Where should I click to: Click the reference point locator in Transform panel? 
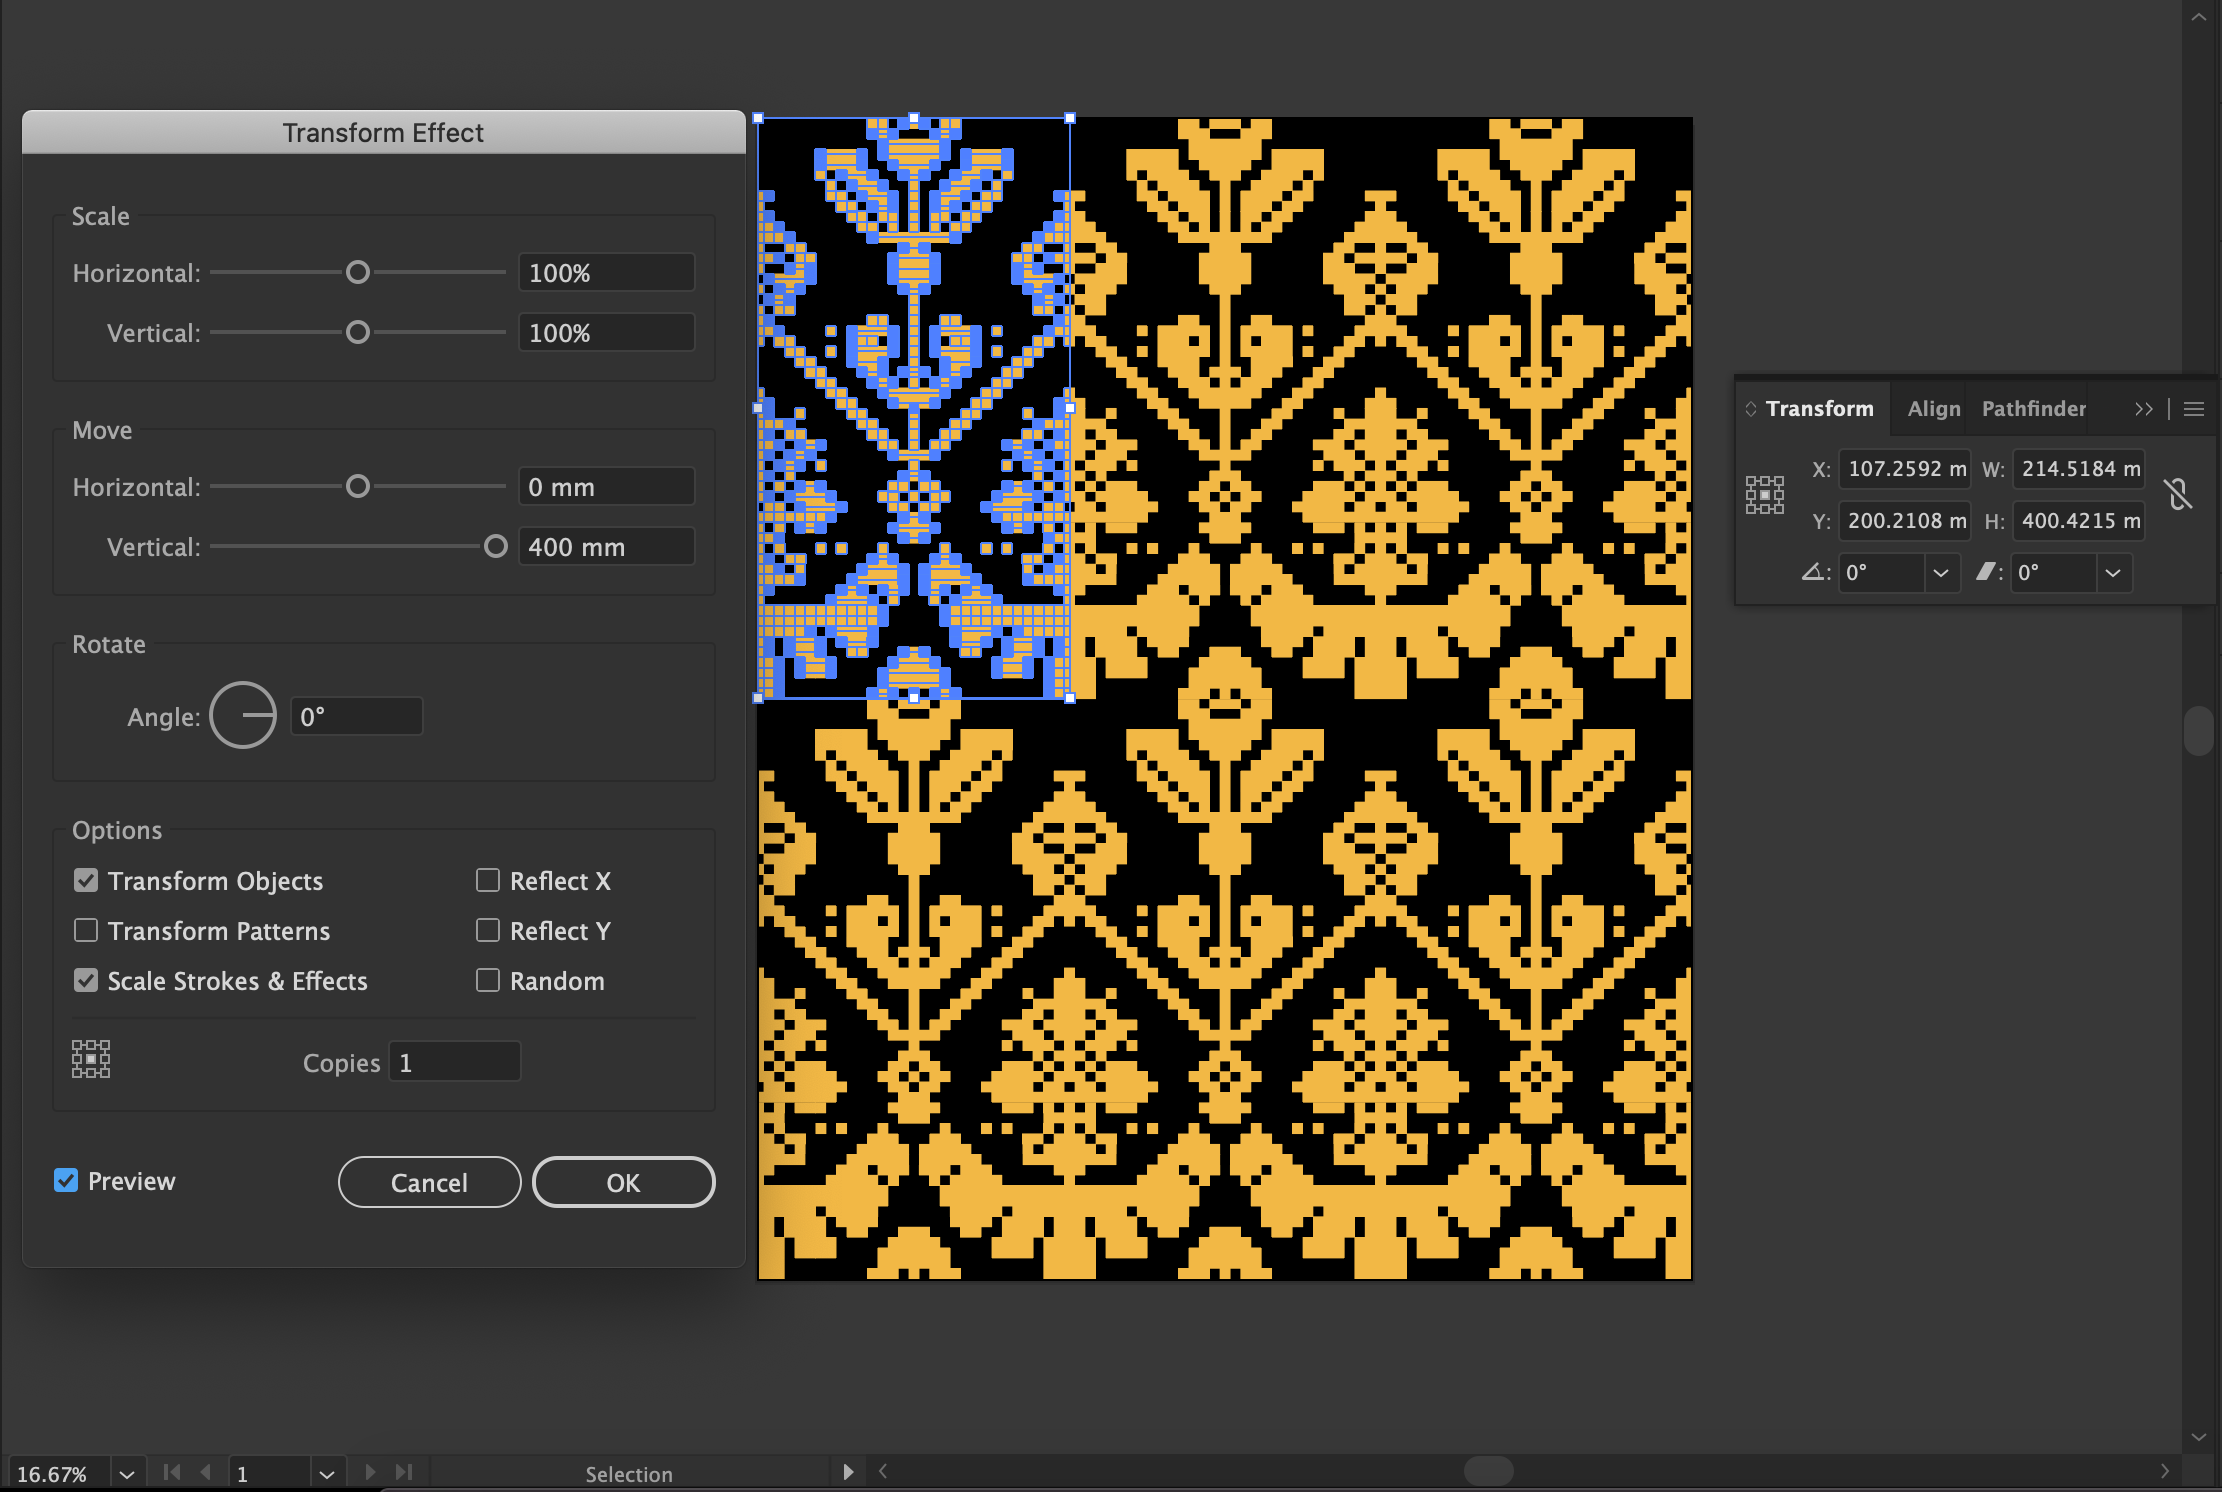(1764, 494)
